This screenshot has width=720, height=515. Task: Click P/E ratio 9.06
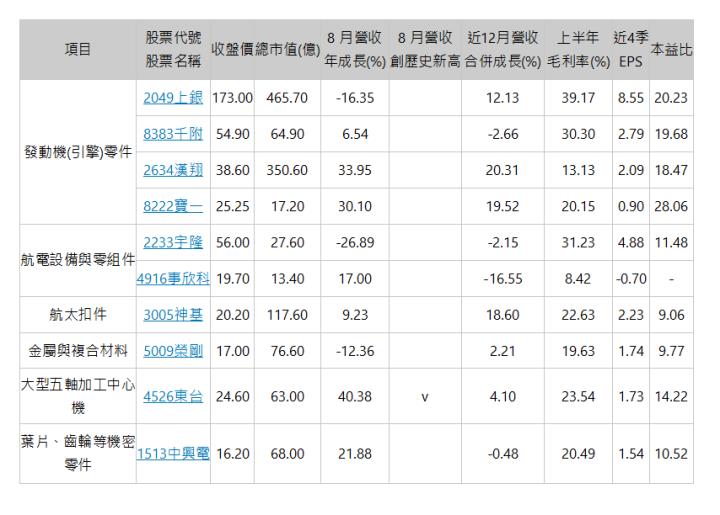tap(671, 315)
